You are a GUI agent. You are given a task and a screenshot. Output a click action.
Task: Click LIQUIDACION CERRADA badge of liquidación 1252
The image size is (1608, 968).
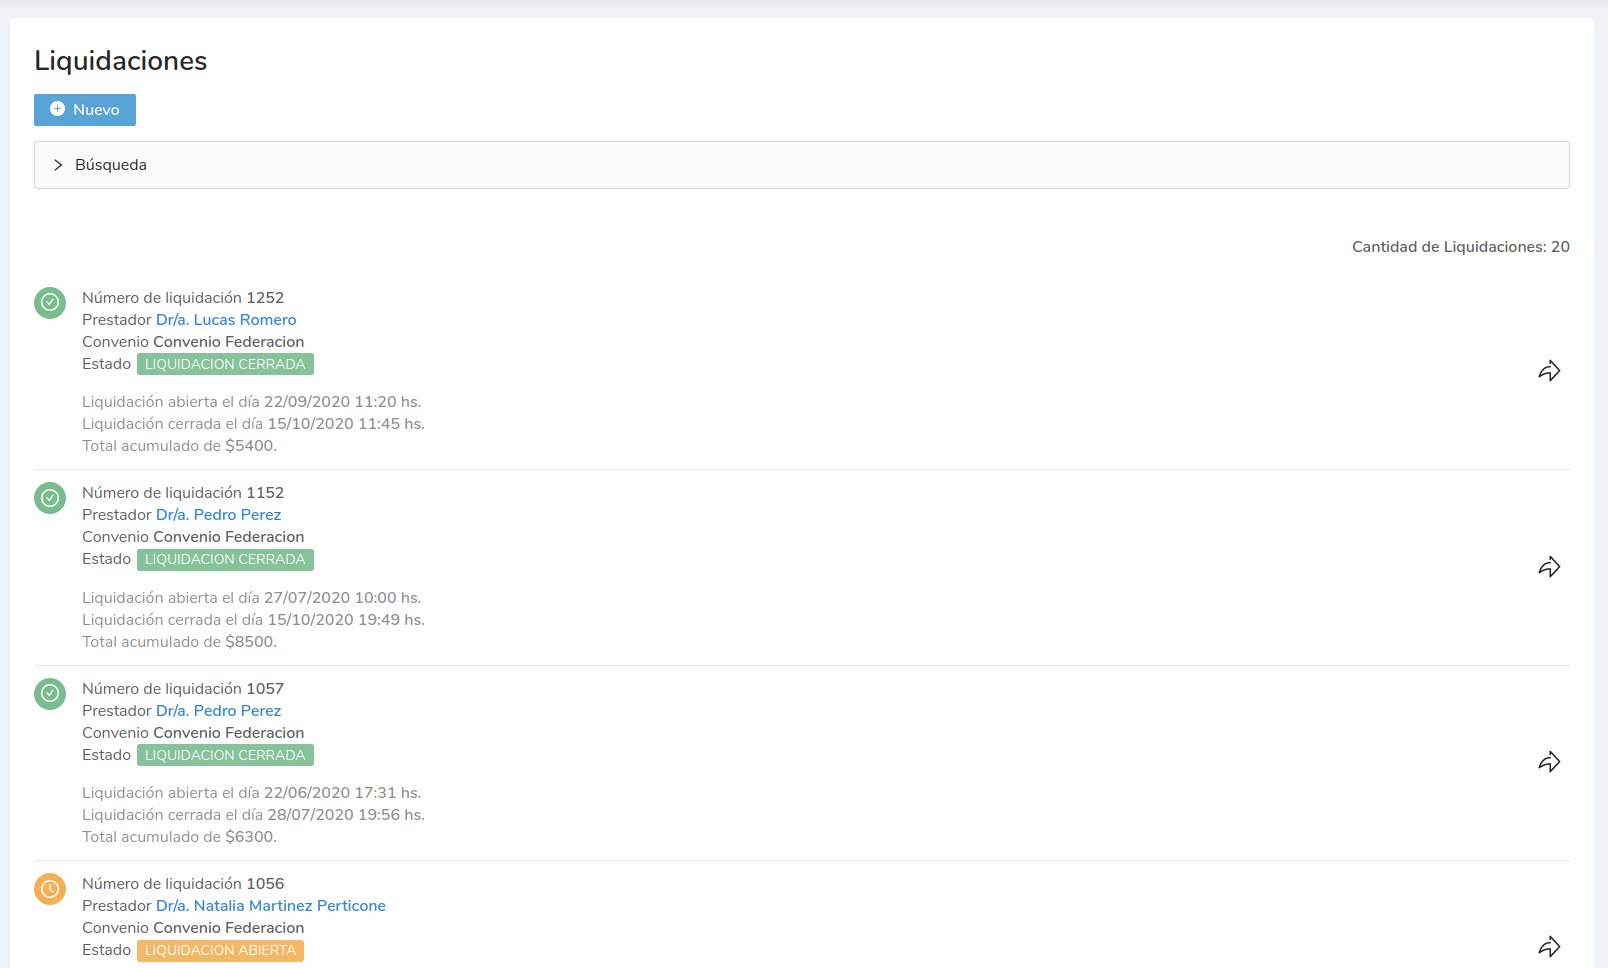[x=225, y=364]
